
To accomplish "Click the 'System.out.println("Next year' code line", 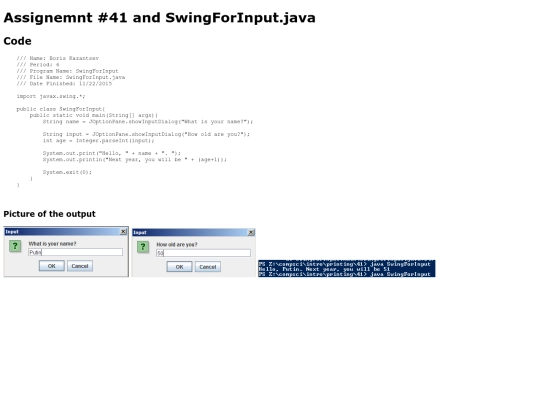I will 135,159.
